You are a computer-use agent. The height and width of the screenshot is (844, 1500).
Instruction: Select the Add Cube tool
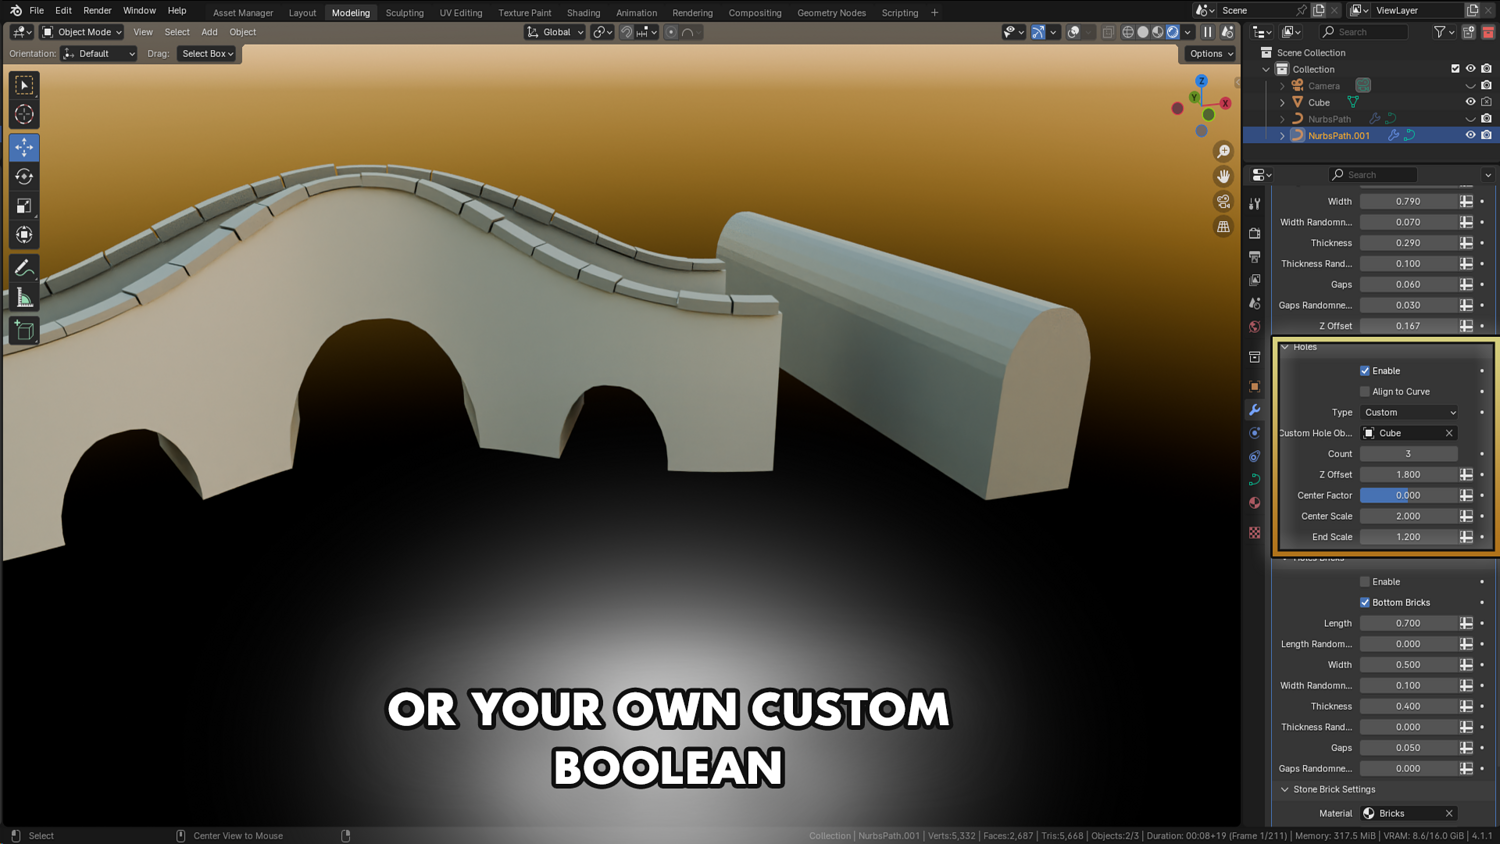click(x=24, y=331)
